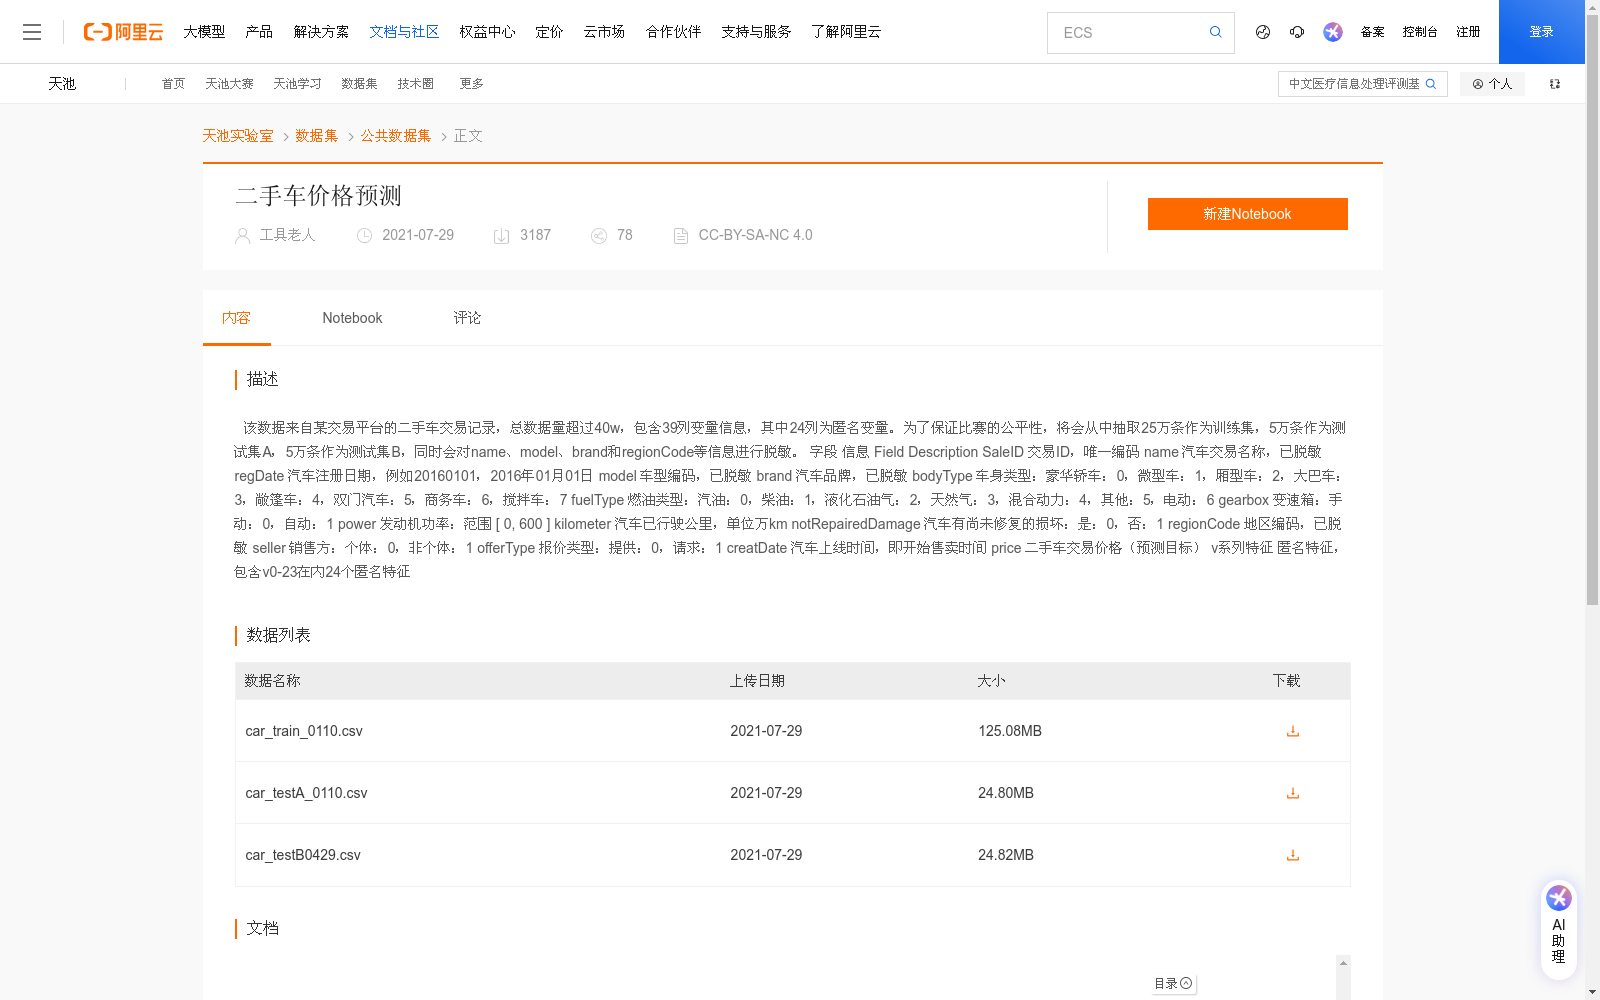
Task: Click the blue 登录 button
Action: click(1541, 32)
